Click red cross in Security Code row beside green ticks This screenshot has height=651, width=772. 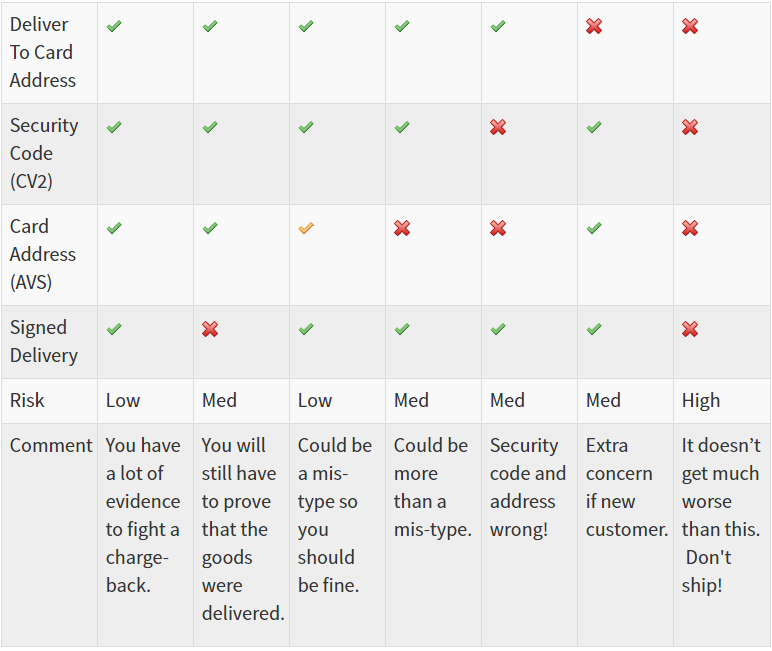click(498, 127)
